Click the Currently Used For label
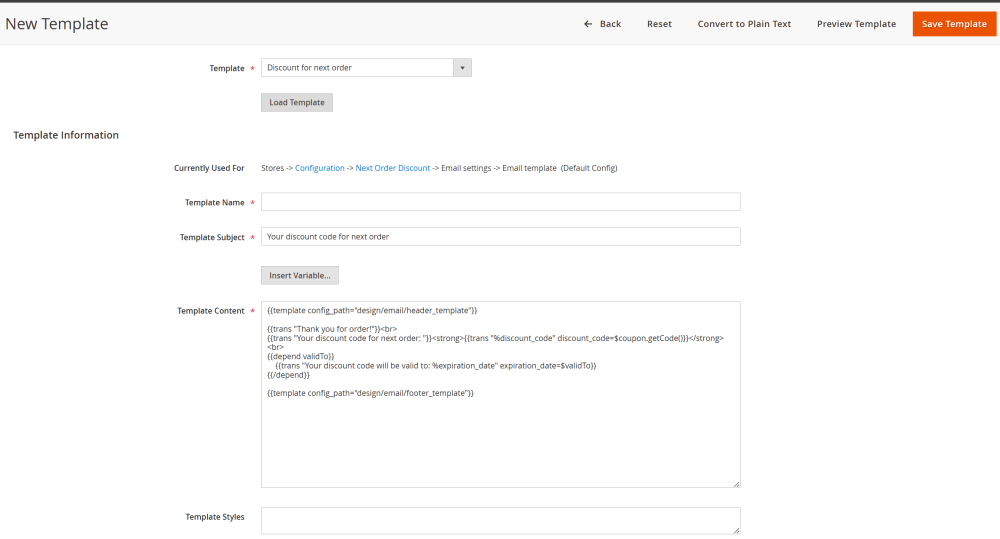This screenshot has height=539, width=1000. (209, 168)
